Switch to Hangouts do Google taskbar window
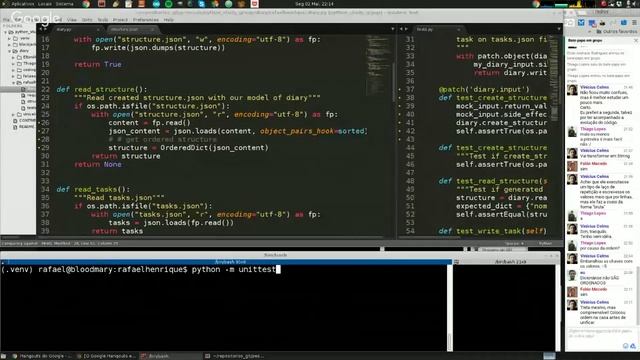The height and width of the screenshot is (360, 640). click(x=42, y=356)
